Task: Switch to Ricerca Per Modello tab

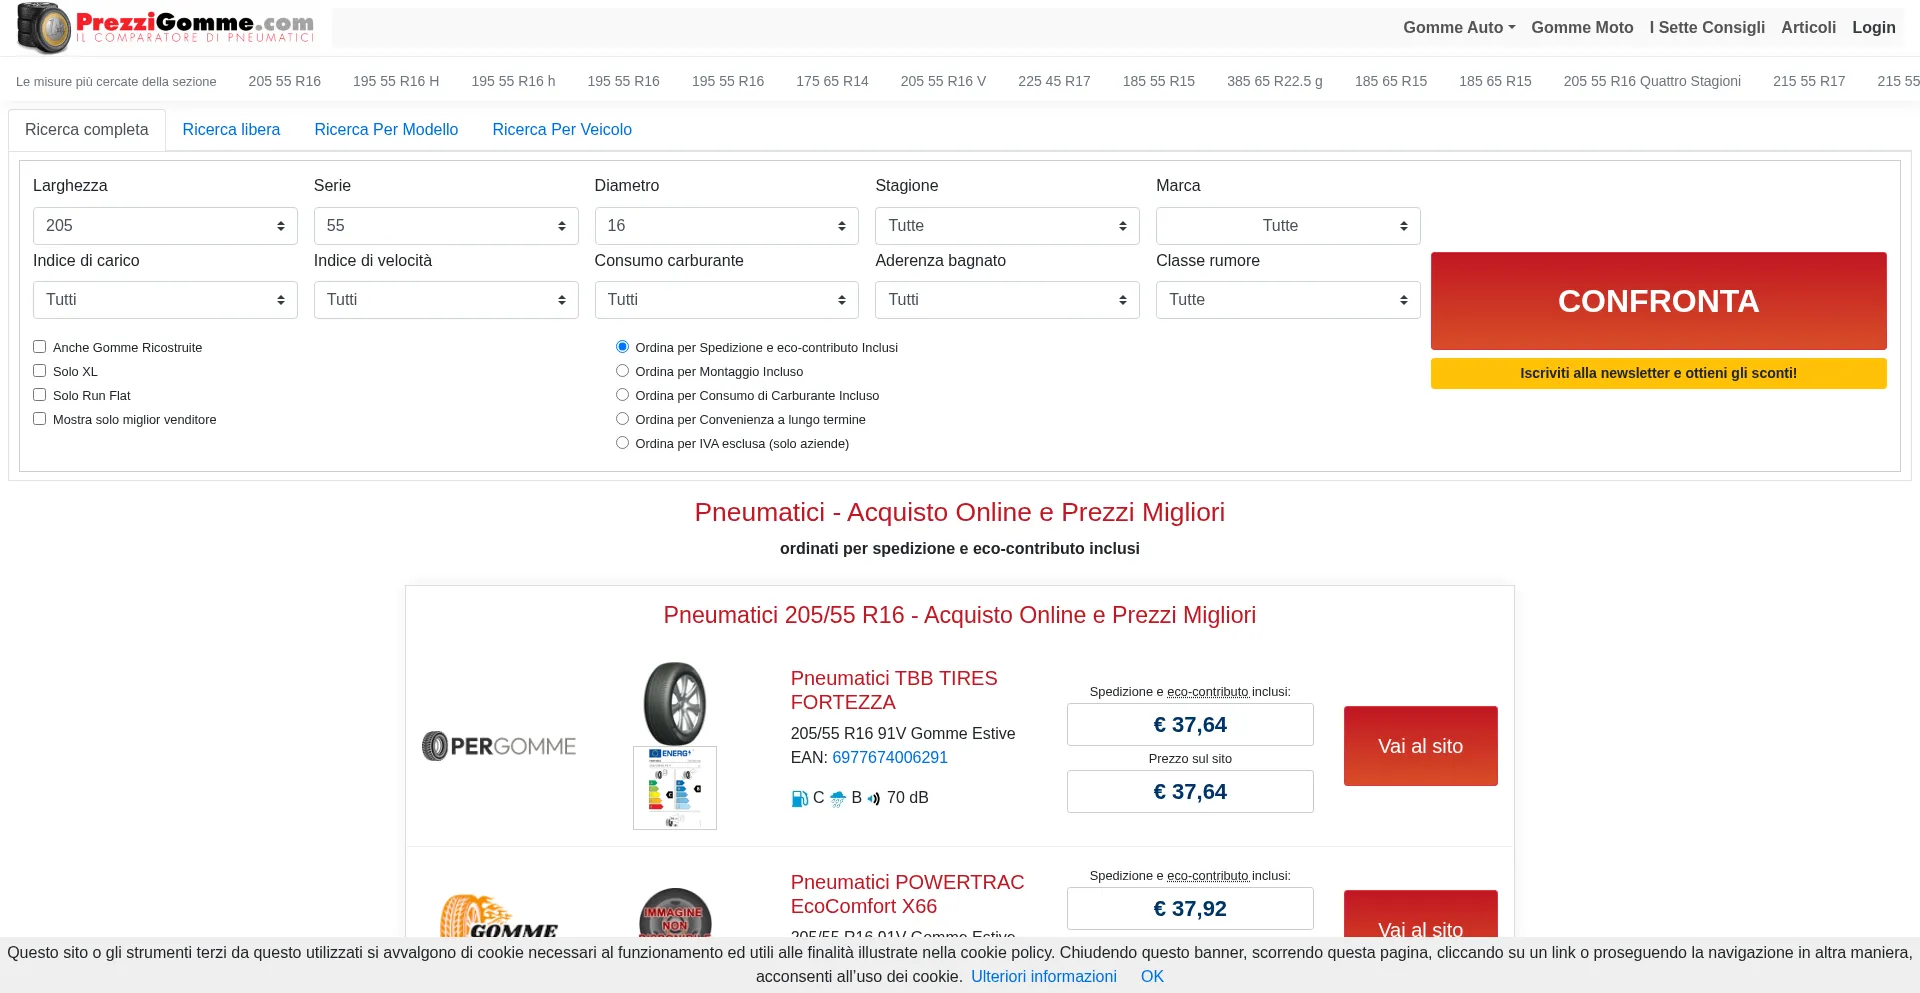Action: (386, 130)
